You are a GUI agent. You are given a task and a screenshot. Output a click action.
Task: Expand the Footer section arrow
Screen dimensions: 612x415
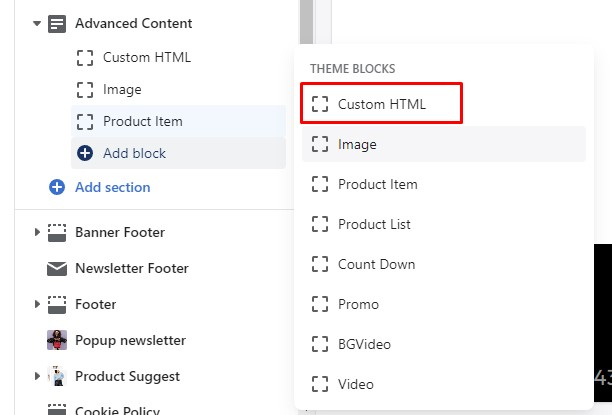[37, 304]
